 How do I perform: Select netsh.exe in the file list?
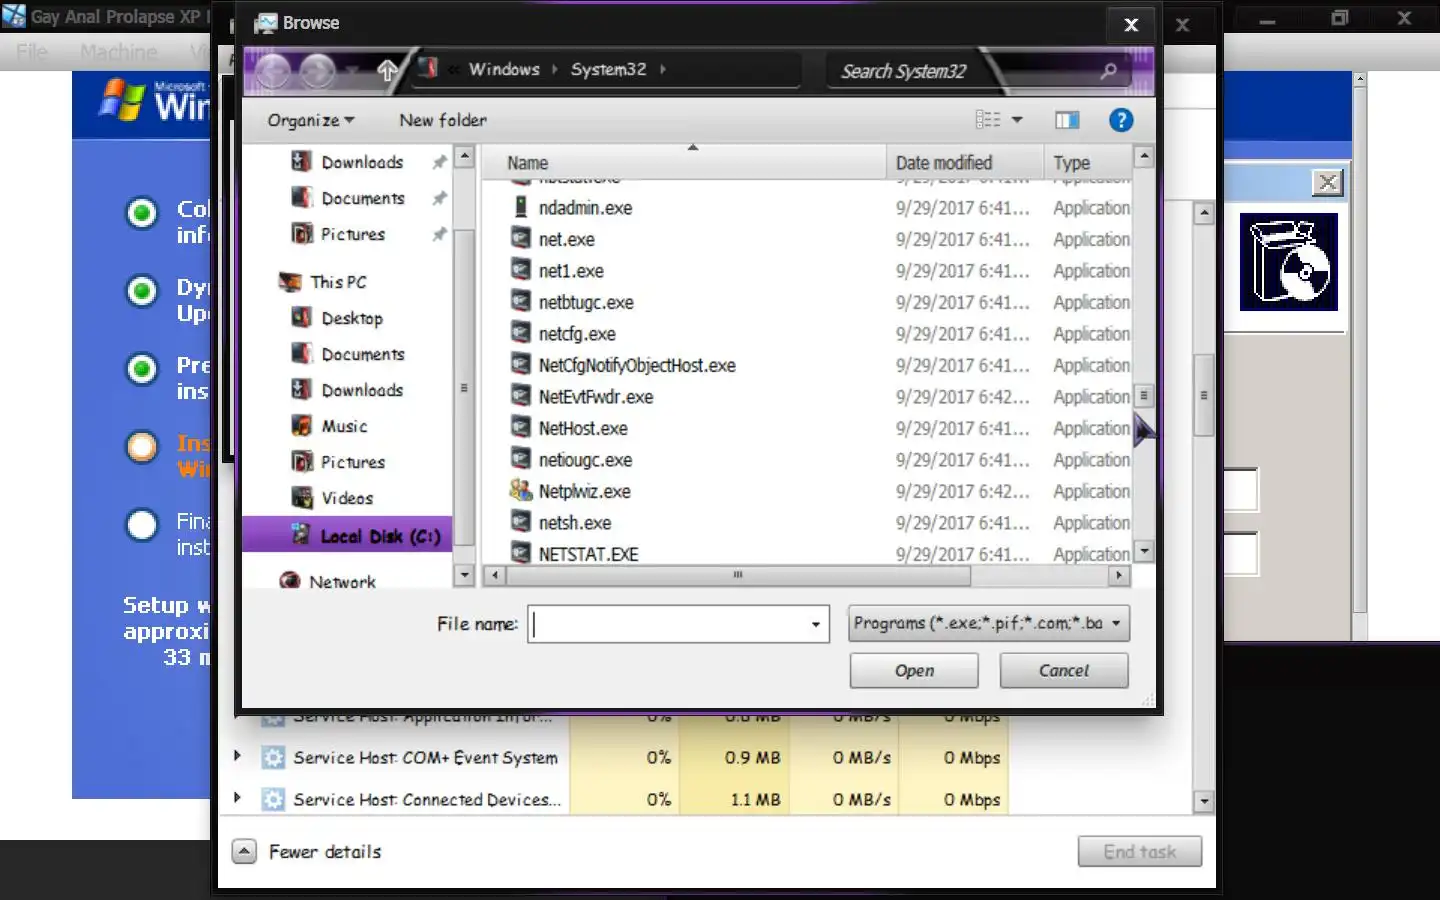[x=575, y=522]
